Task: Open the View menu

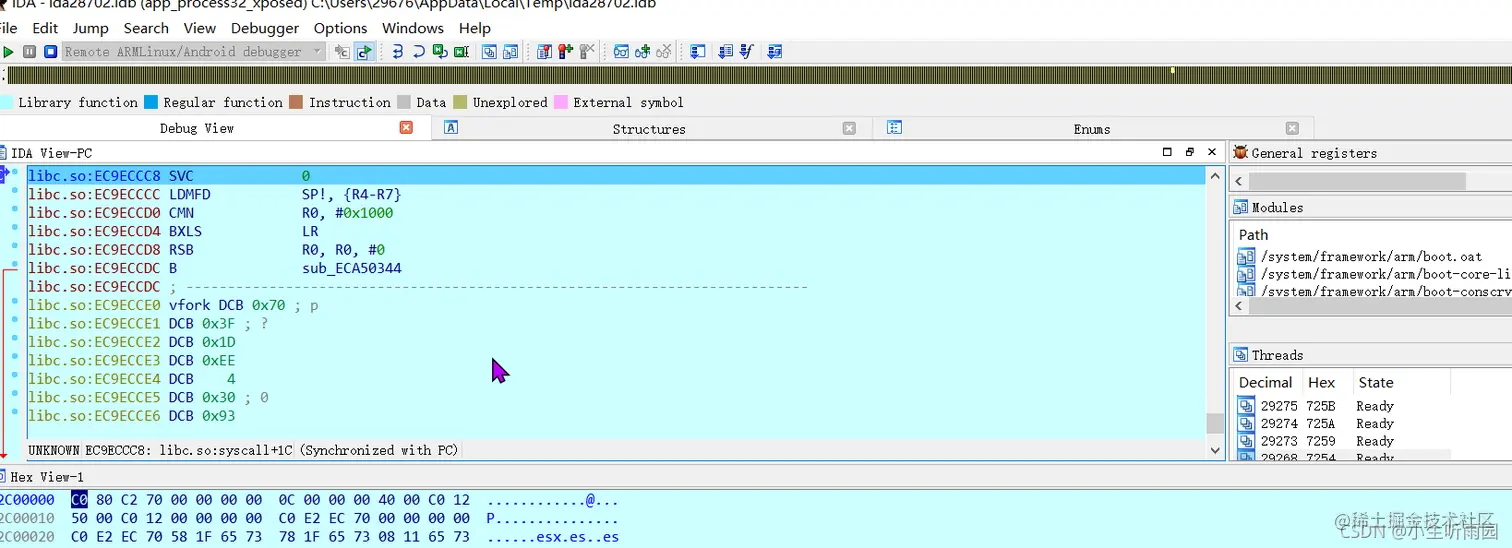Action: [199, 28]
